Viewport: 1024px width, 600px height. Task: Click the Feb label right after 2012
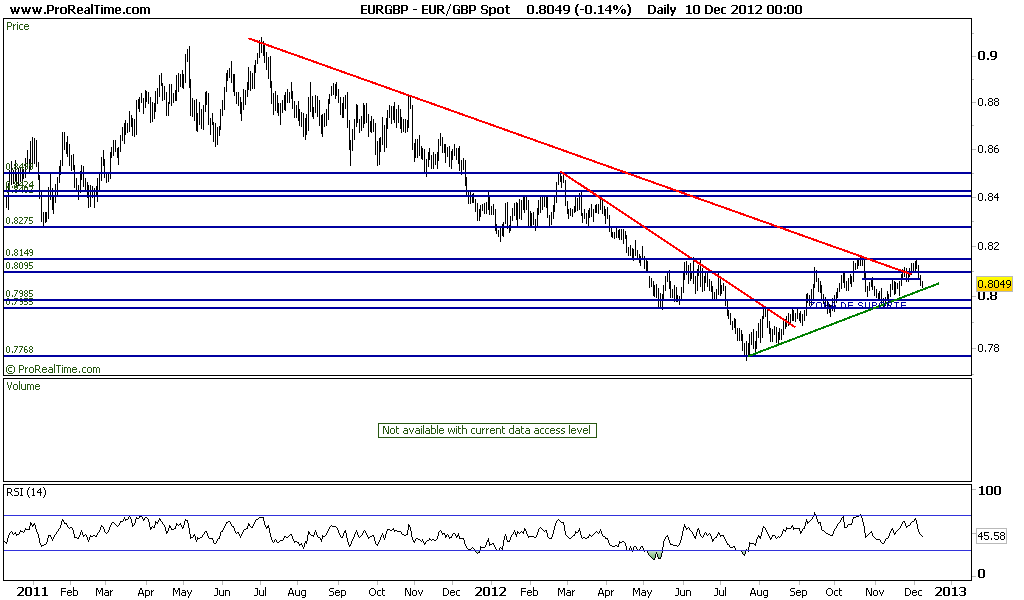[529, 592]
